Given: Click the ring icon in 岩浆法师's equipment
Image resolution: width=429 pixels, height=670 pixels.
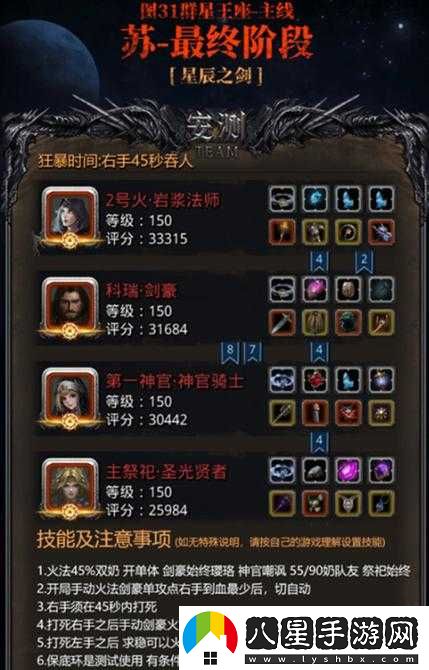Looking at the screenshot, I should tap(282, 199).
